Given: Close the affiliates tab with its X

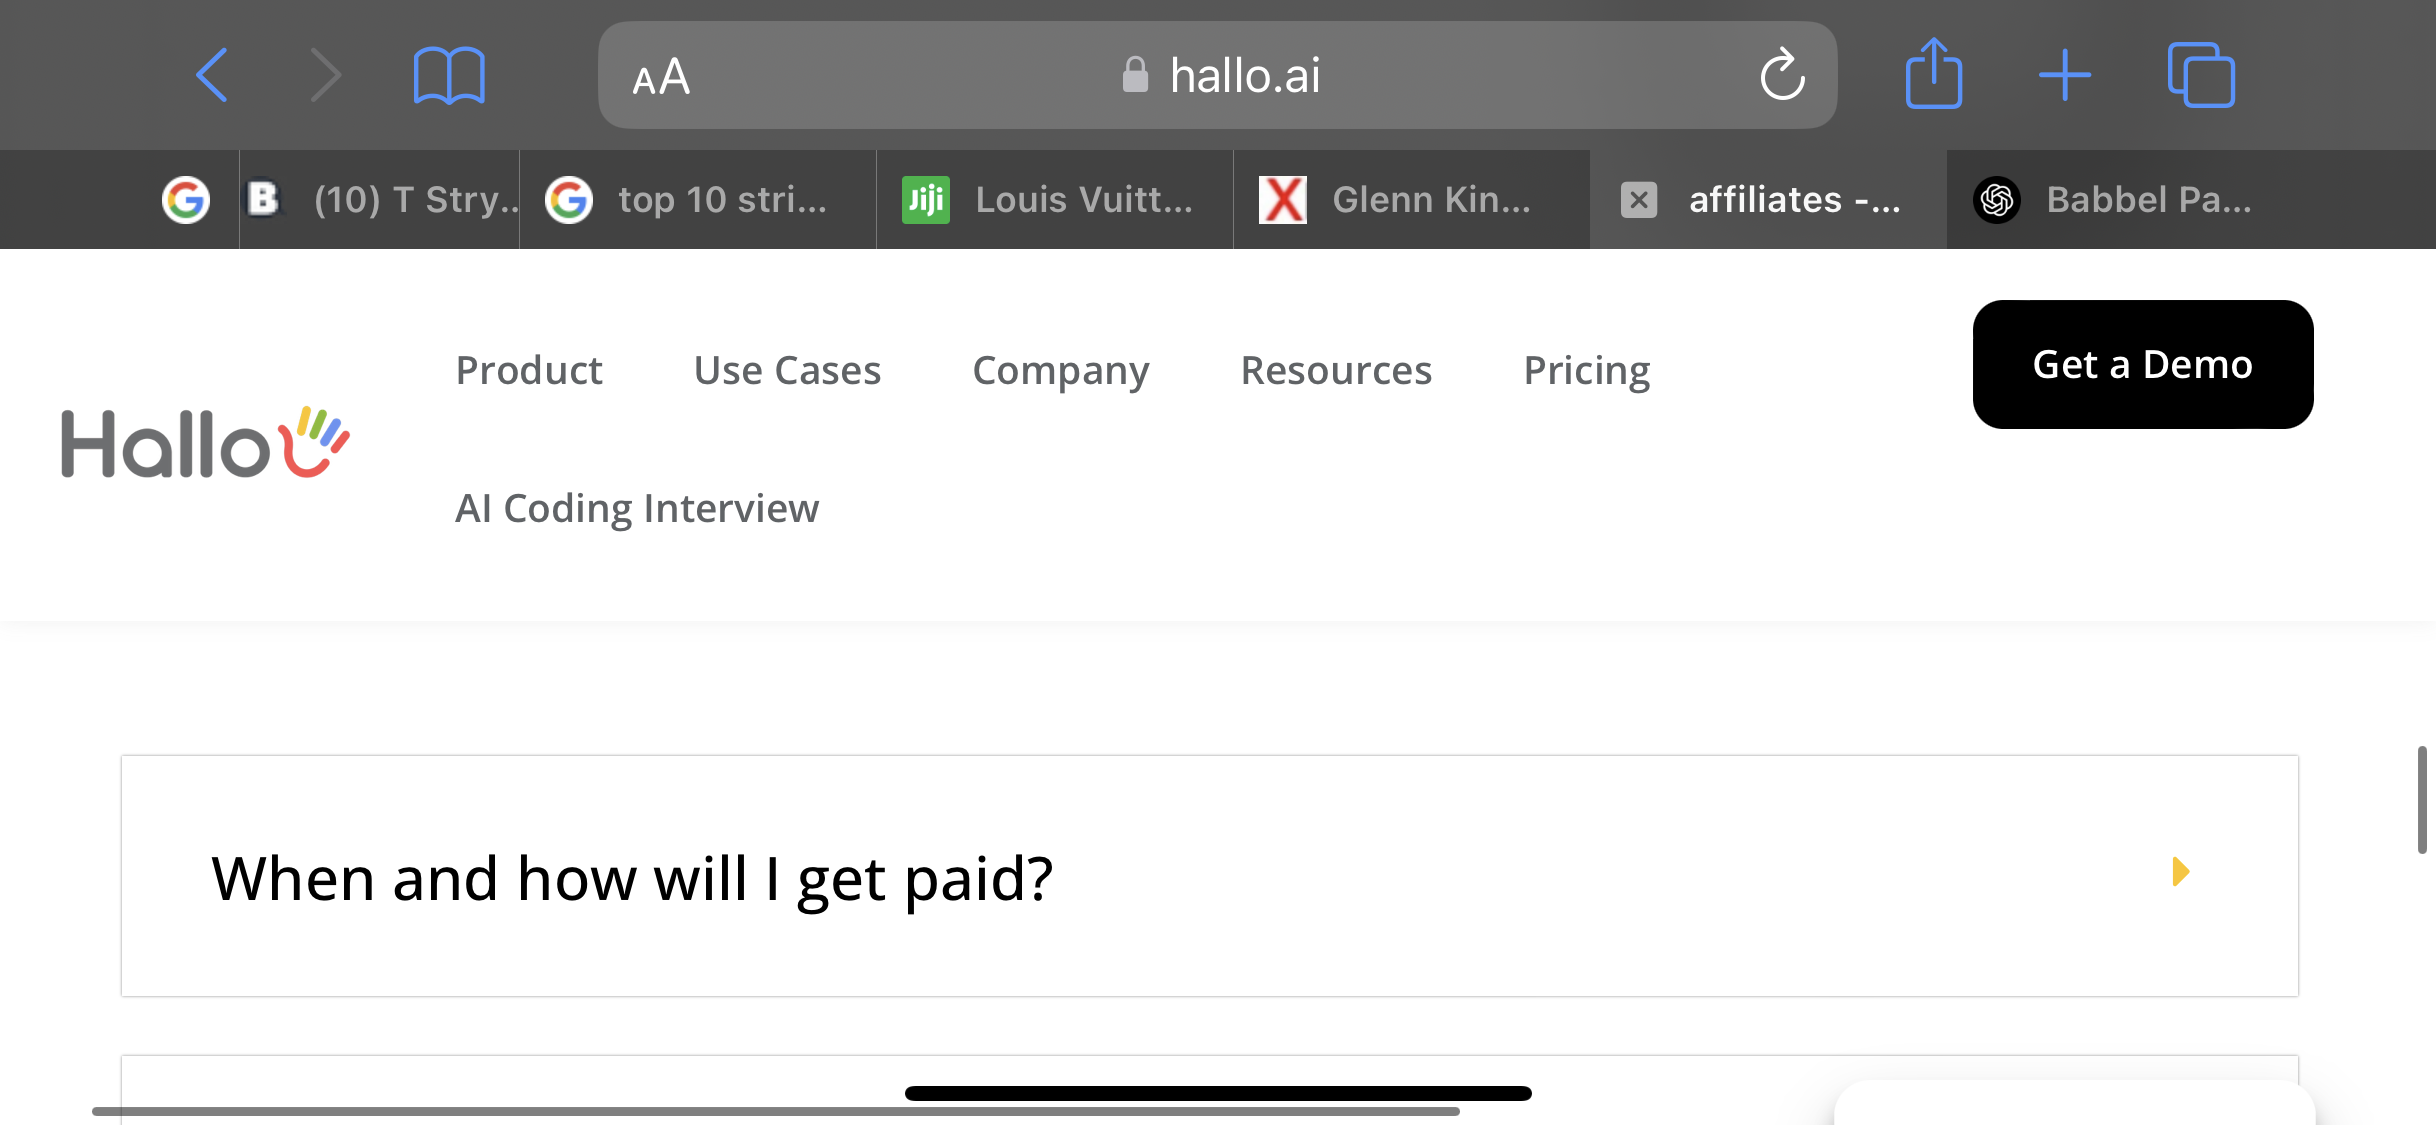Looking at the screenshot, I should point(1639,200).
